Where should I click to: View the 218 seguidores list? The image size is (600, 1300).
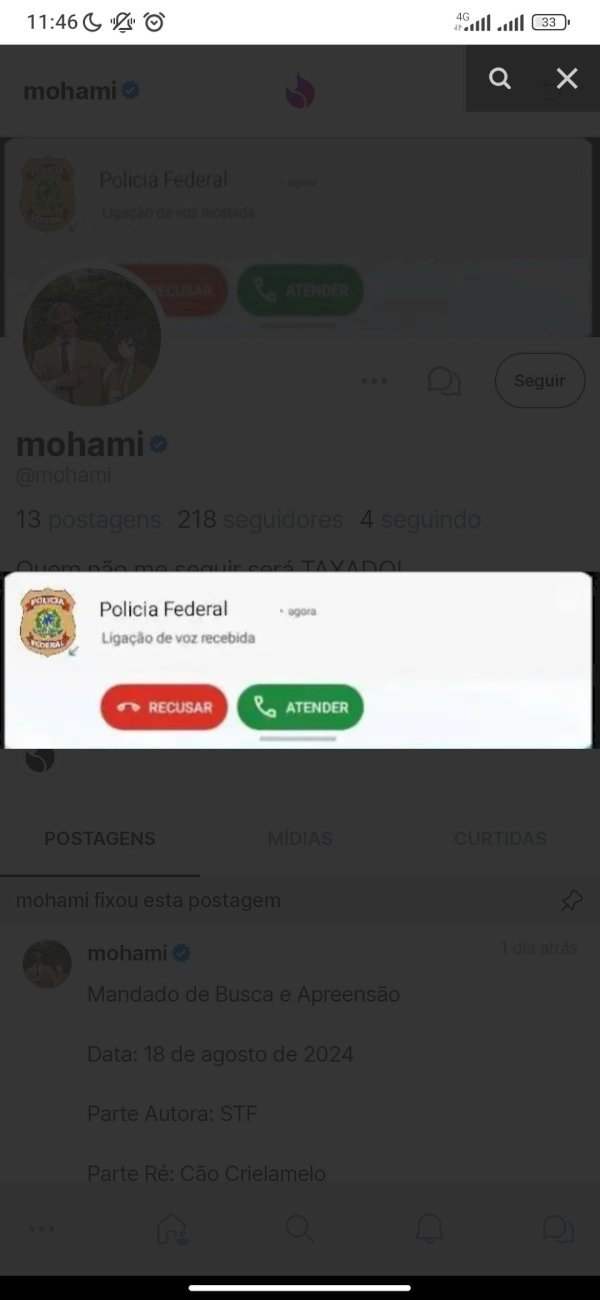tap(260, 520)
